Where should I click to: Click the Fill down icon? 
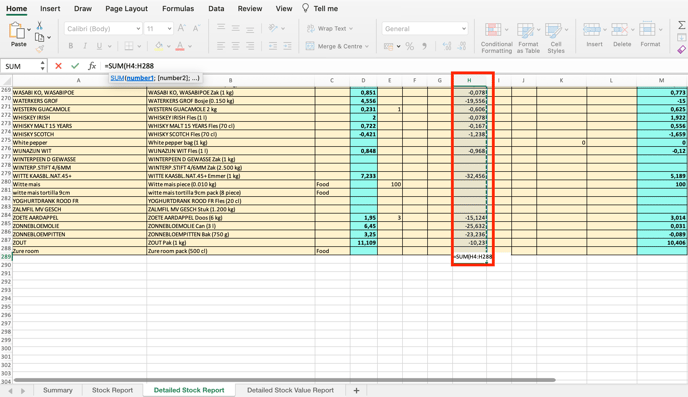coord(681,38)
